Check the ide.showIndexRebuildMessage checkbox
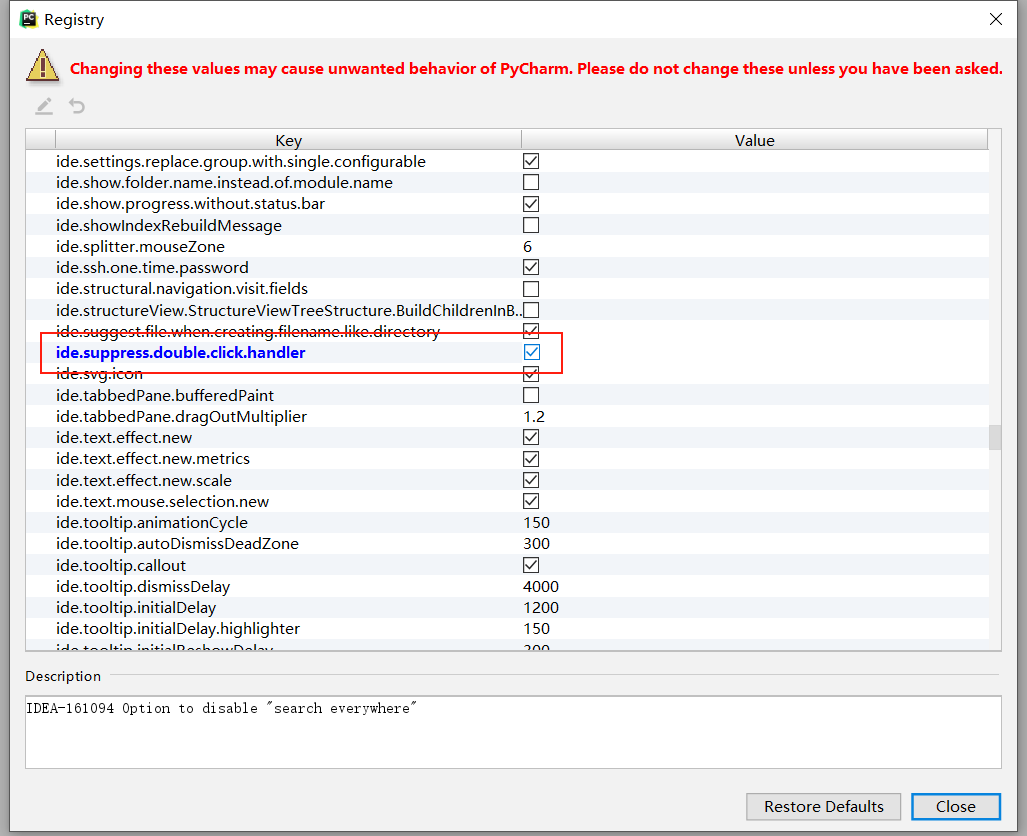 tap(531, 225)
